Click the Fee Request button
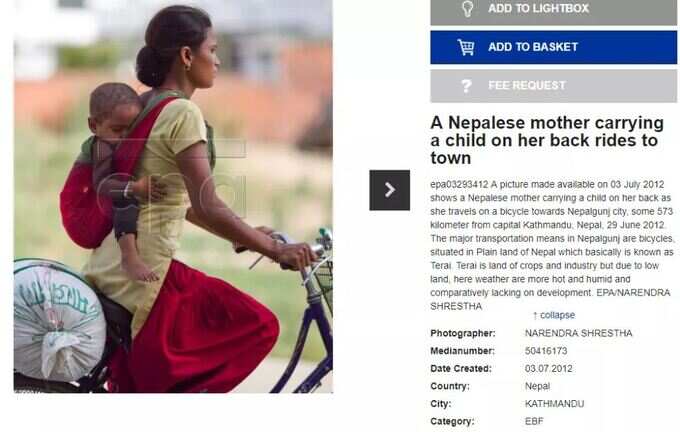Screen dimensions: 680x432 click(x=553, y=86)
